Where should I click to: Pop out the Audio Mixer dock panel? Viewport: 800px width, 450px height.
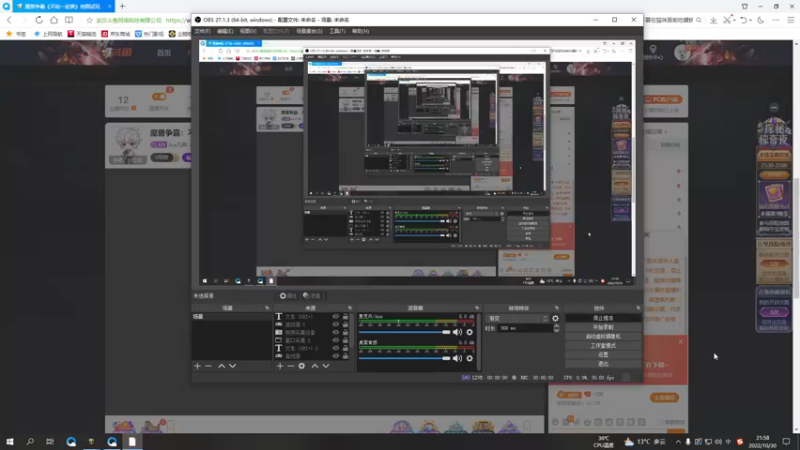(477, 308)
